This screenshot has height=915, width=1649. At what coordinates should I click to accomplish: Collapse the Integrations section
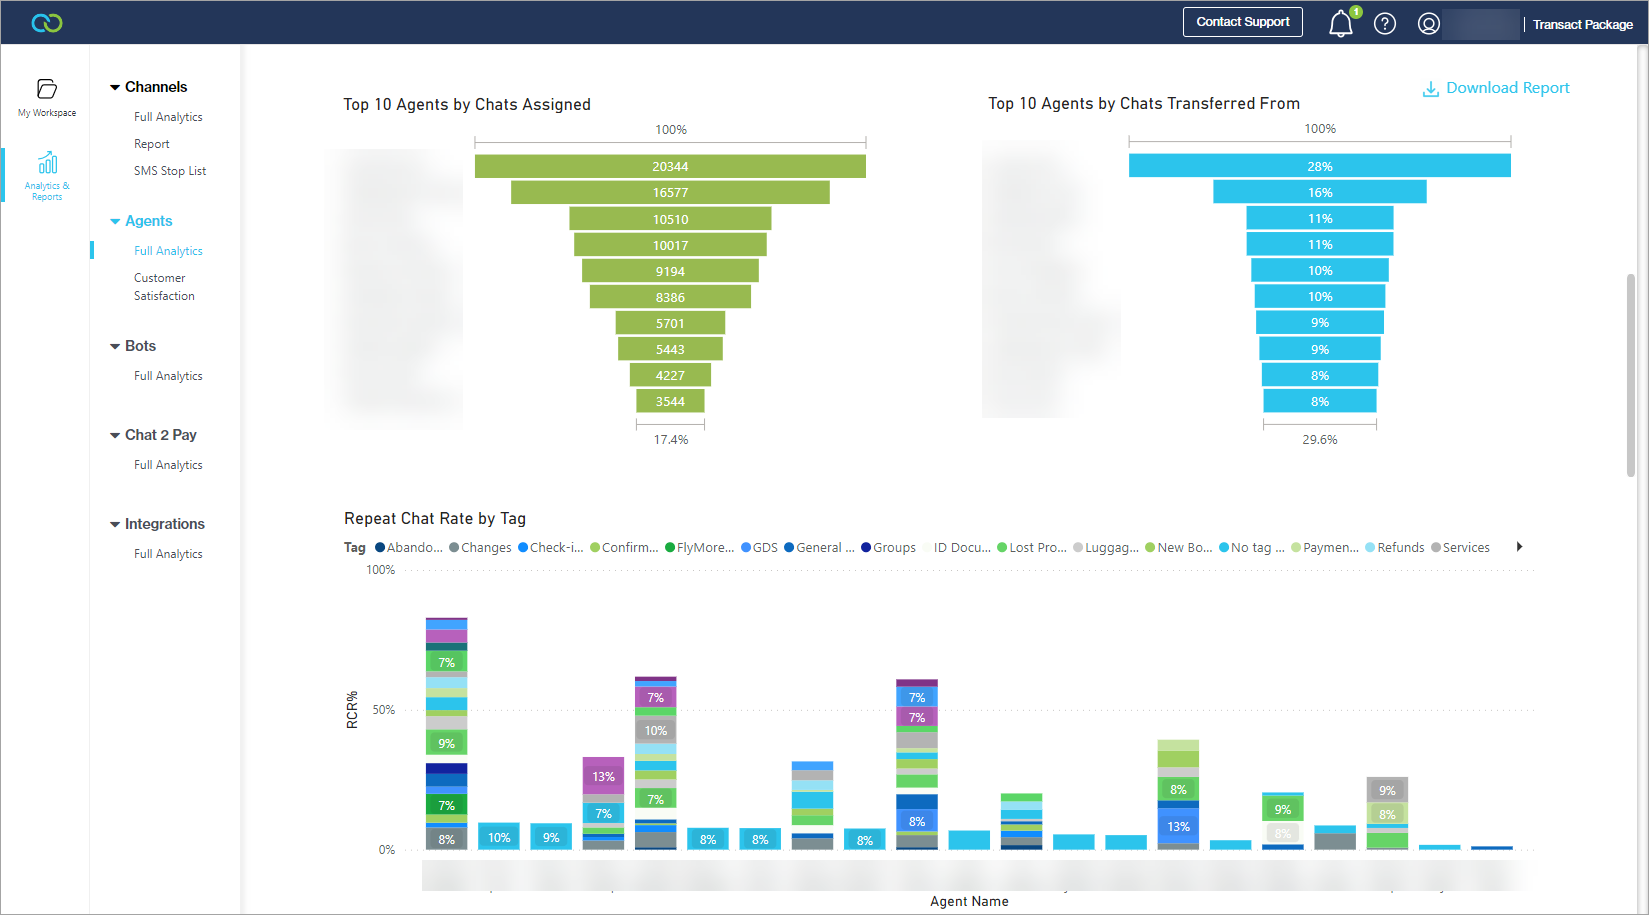(x=115, y=524)
